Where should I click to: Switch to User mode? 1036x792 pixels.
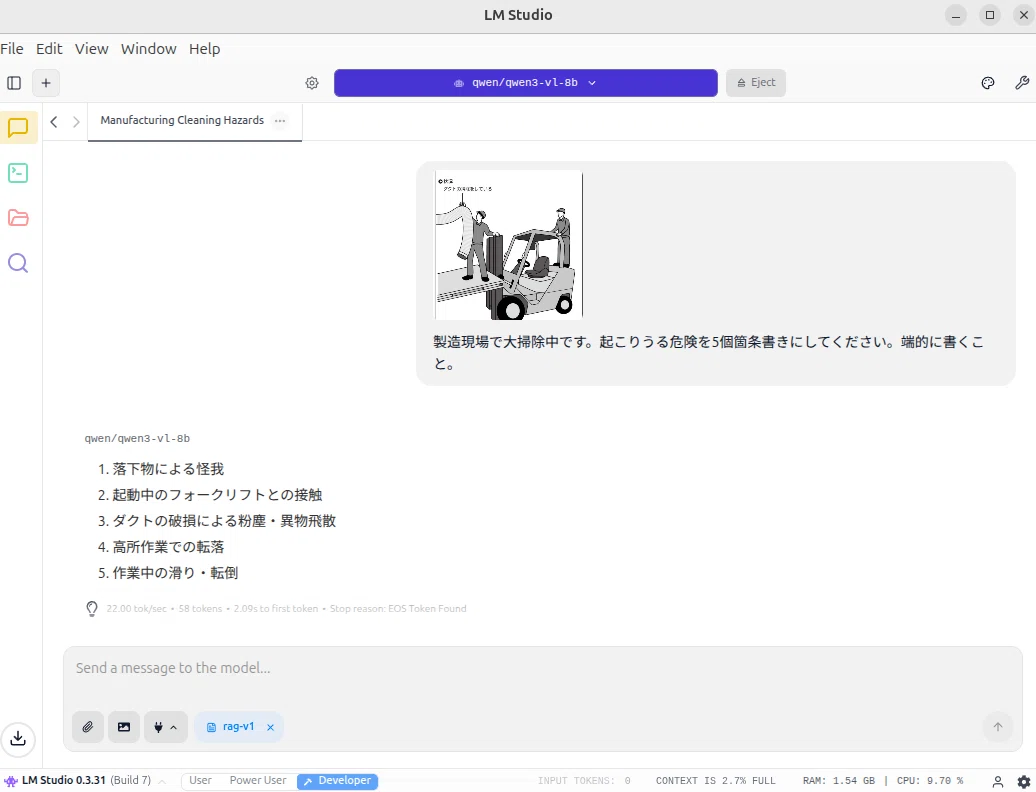tap(200, 781)
